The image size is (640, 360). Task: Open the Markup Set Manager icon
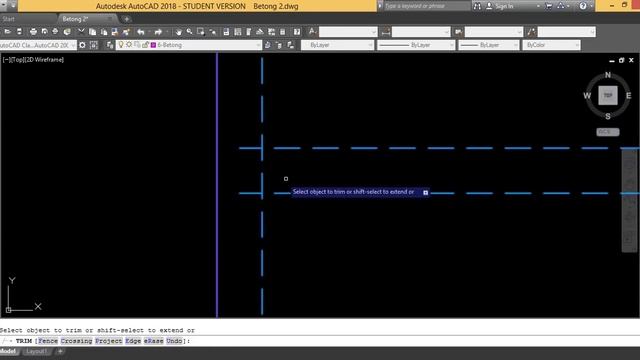click(271, 32)
